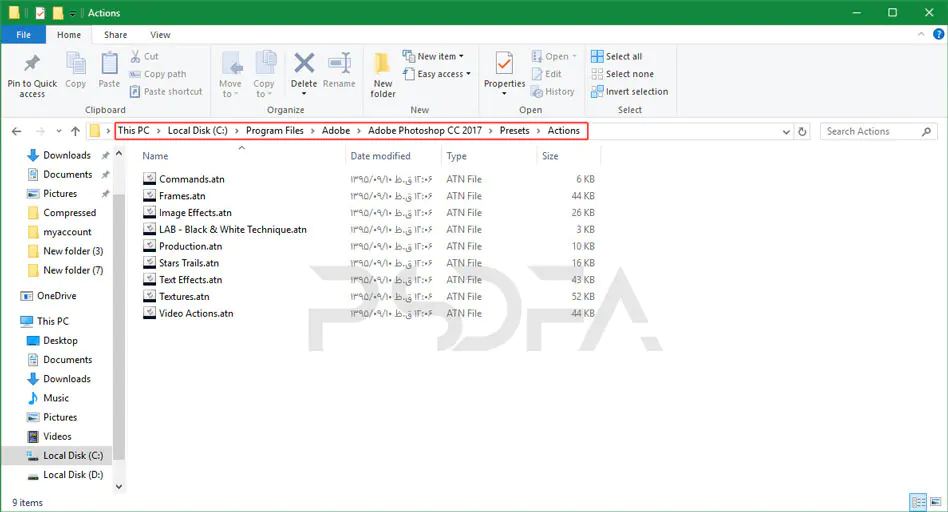The width and height of the screenshot is (948, 512).
Task: Open the Easy access dropdown
Action: pos(437,74)
